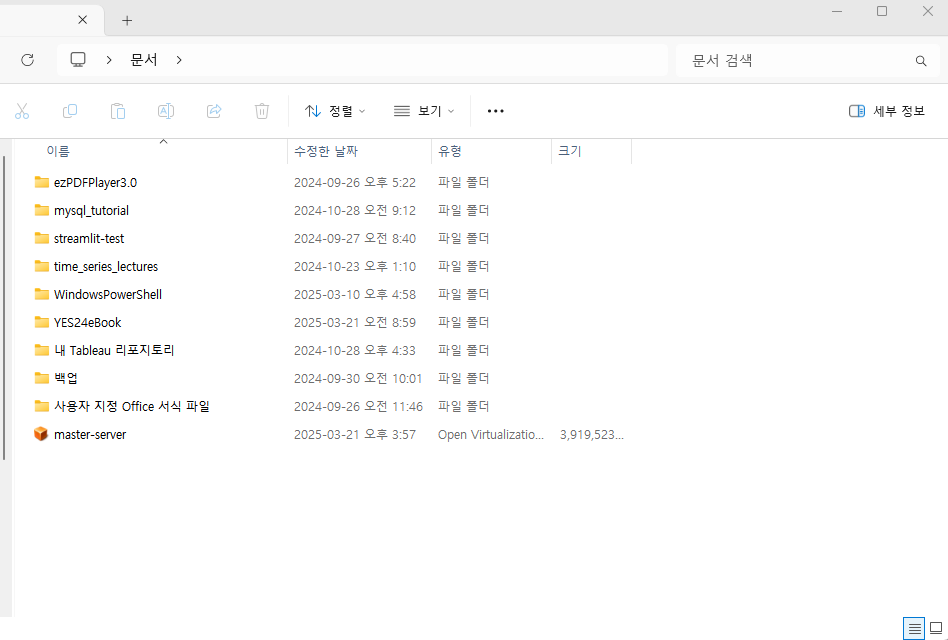Click the Copy icon in toolbar
Screen dimensions: 948x640
(70, 111)
